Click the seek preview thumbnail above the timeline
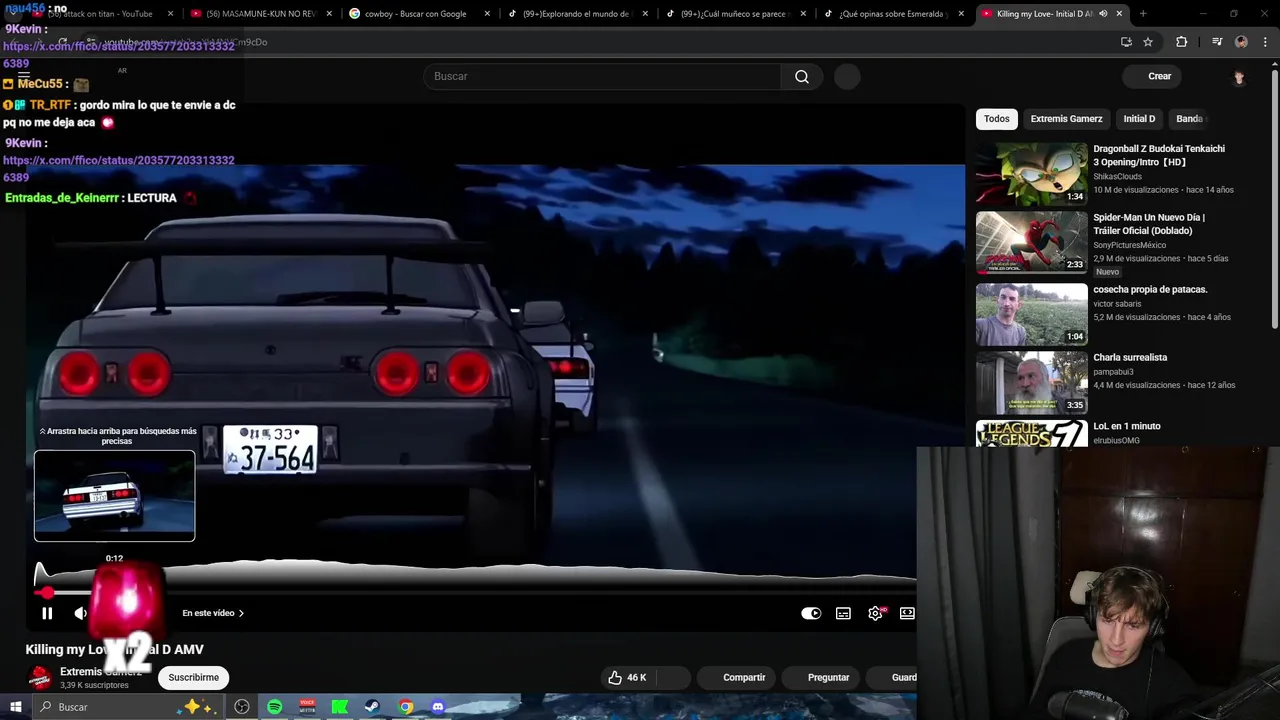 click(115, 496)
